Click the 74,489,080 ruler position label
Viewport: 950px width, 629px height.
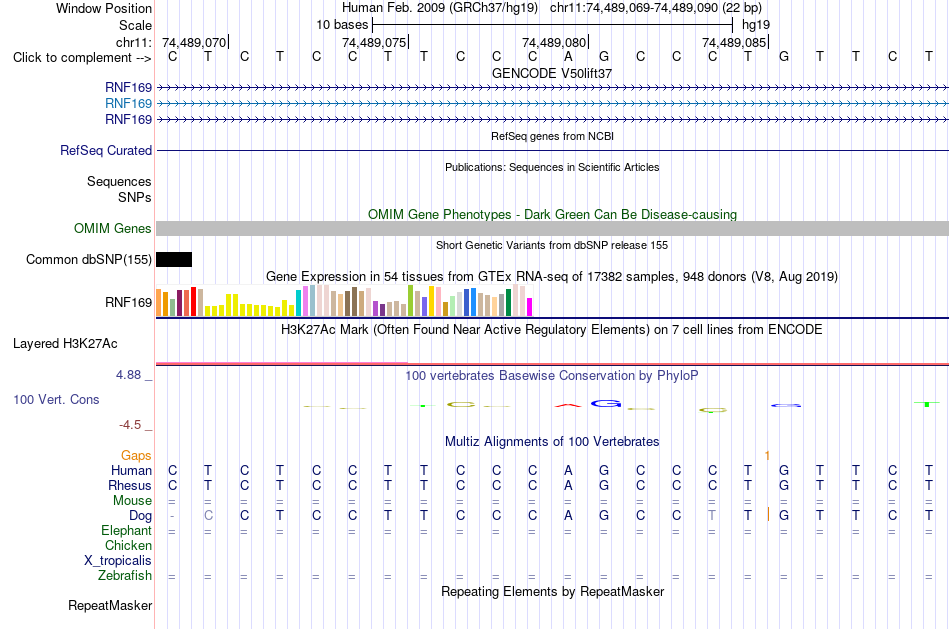(x=554, y=42)
